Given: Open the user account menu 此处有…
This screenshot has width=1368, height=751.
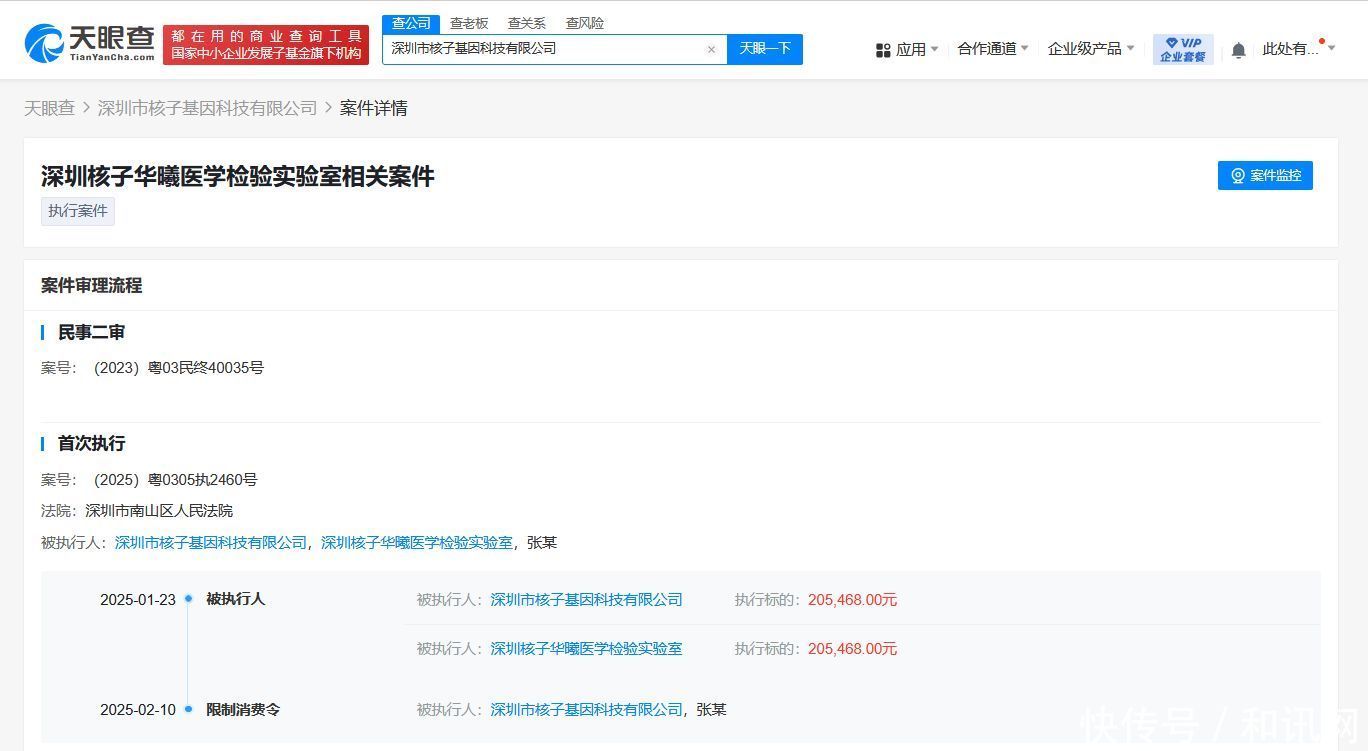Looking at the screenshot, I should (1297, 49).
